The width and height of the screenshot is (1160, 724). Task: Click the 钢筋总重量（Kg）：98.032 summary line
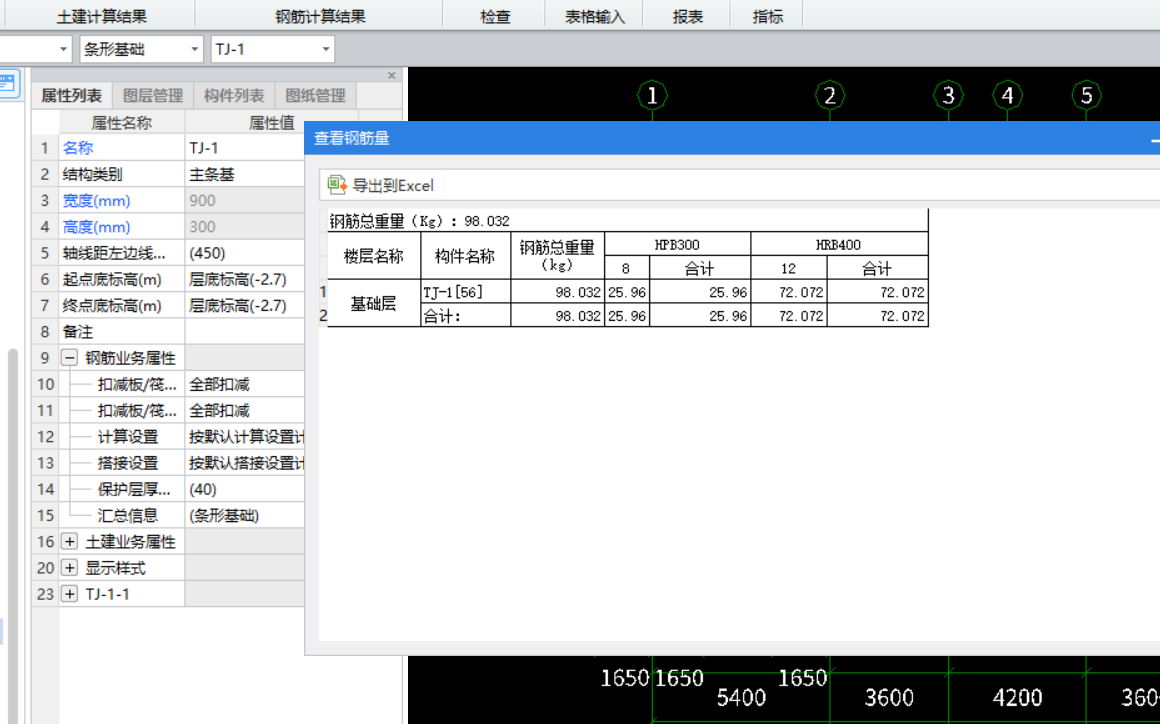click(x=419, y=220)
